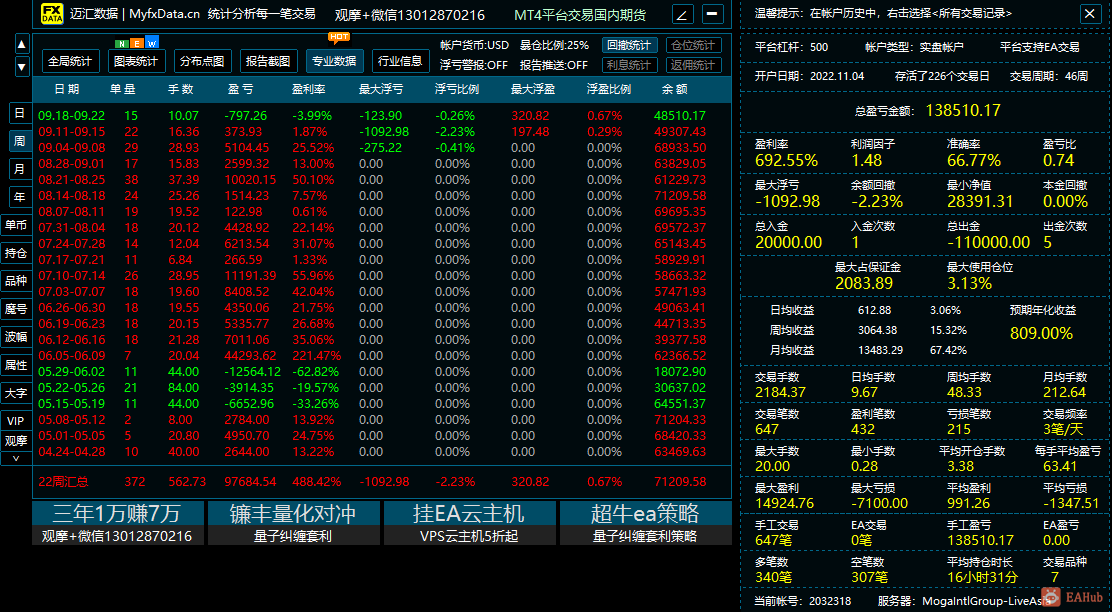Viewport: 1112px width, 612px height.
Task: Expand the chevron below 观摩 in sidebar
Action: click(16, 458)
